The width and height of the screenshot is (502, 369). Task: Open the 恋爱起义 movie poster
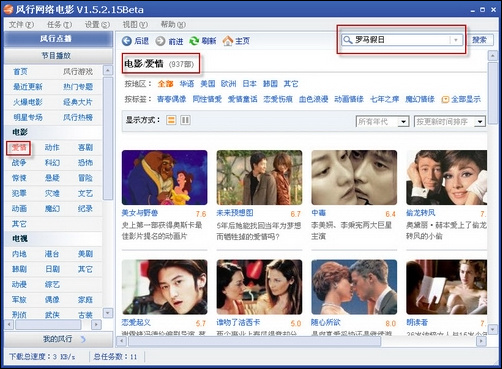pyautogui.click(x=165, y=287)
